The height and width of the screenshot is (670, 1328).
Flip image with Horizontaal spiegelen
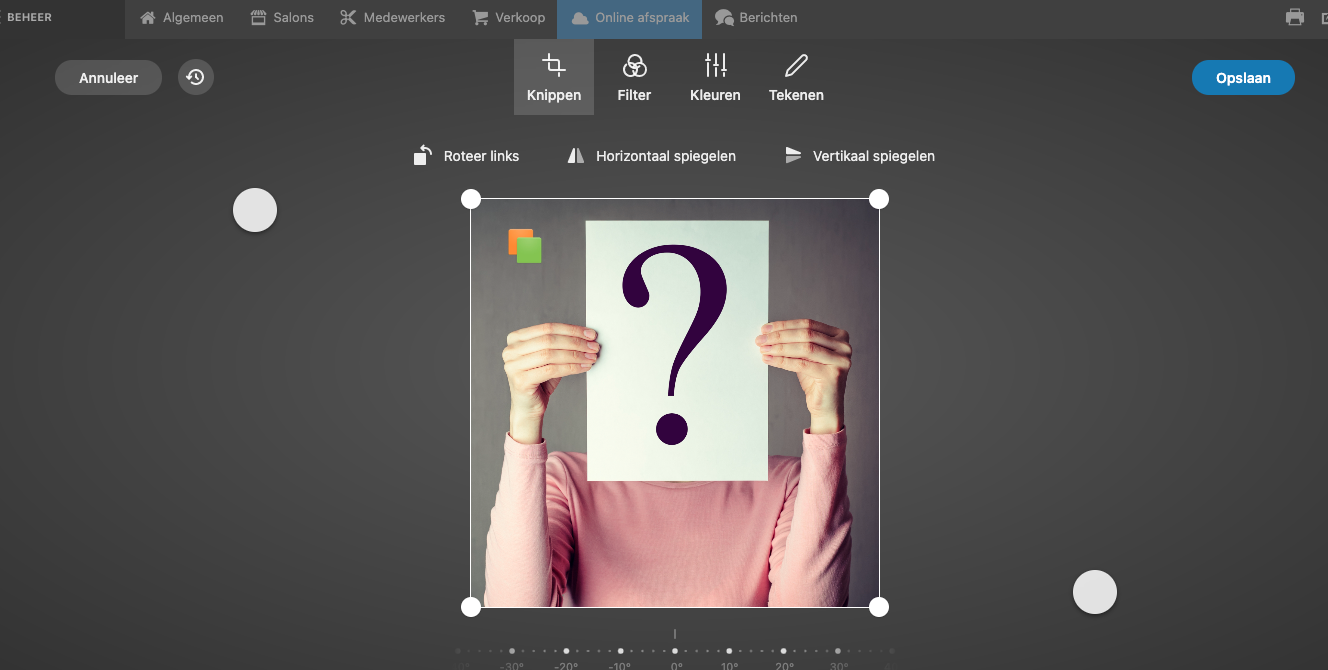[651, 156]
